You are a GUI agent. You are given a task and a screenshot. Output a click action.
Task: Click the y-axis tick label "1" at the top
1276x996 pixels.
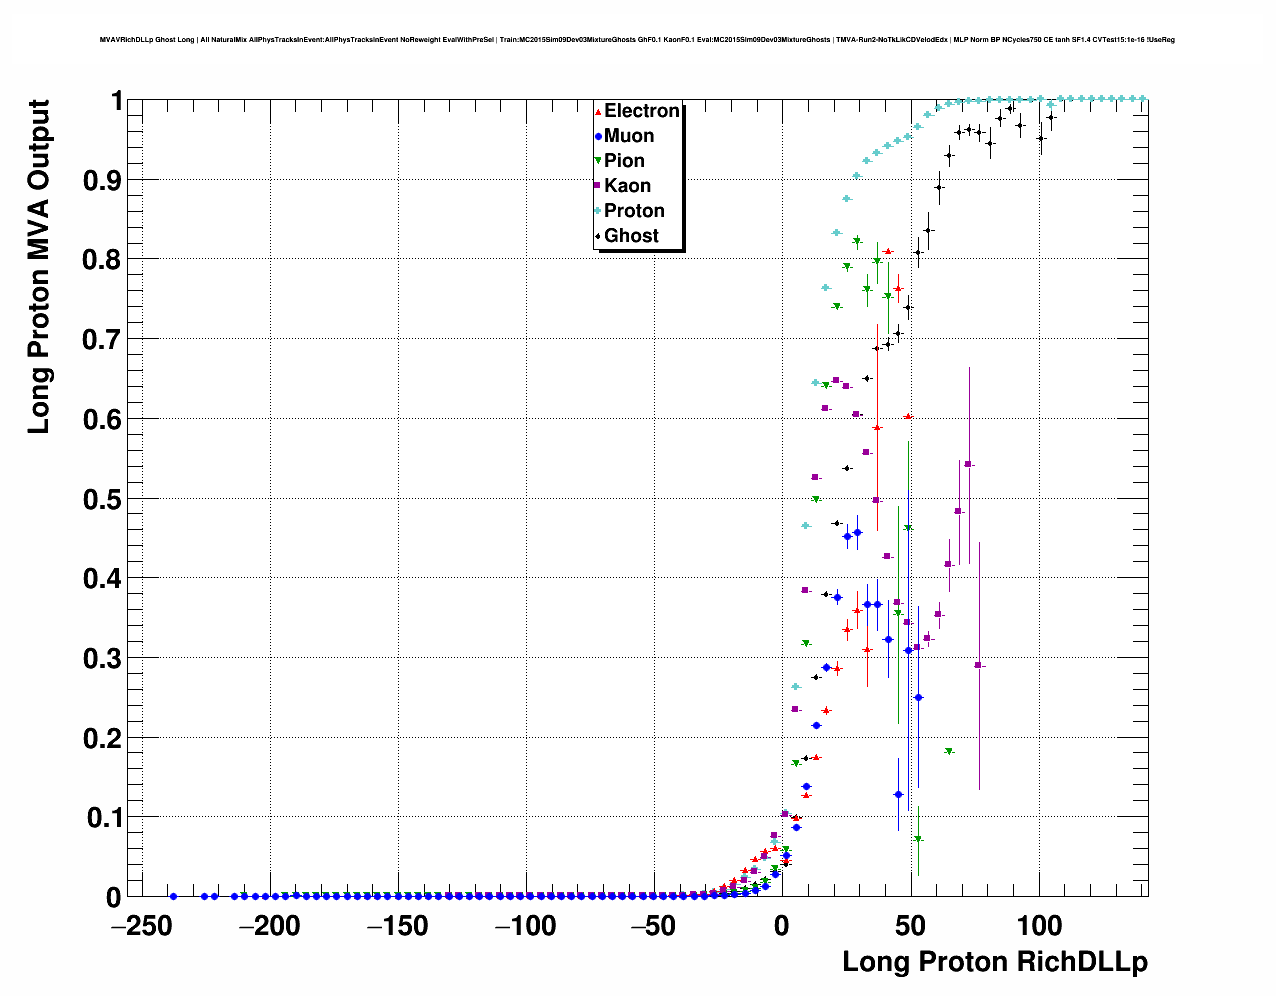[x=116, y=101]
